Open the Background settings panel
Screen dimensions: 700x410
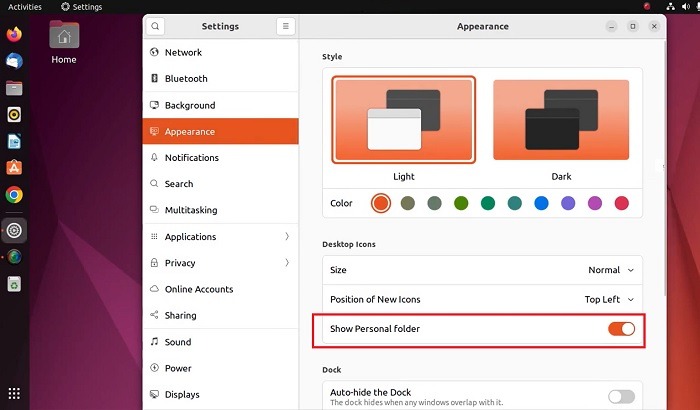pos(221,105)
